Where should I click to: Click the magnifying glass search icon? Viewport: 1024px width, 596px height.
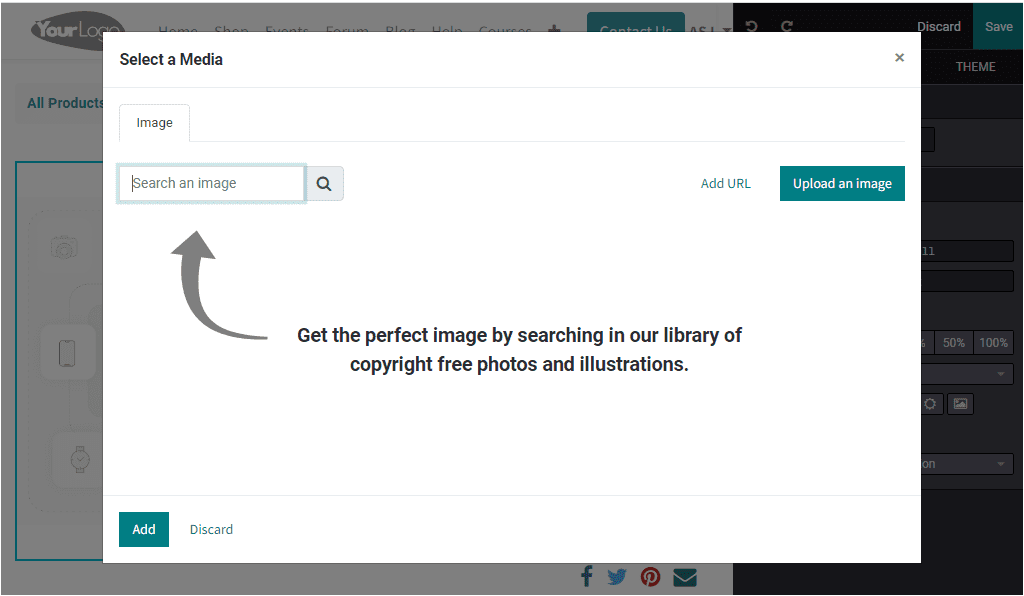[323, 183]
